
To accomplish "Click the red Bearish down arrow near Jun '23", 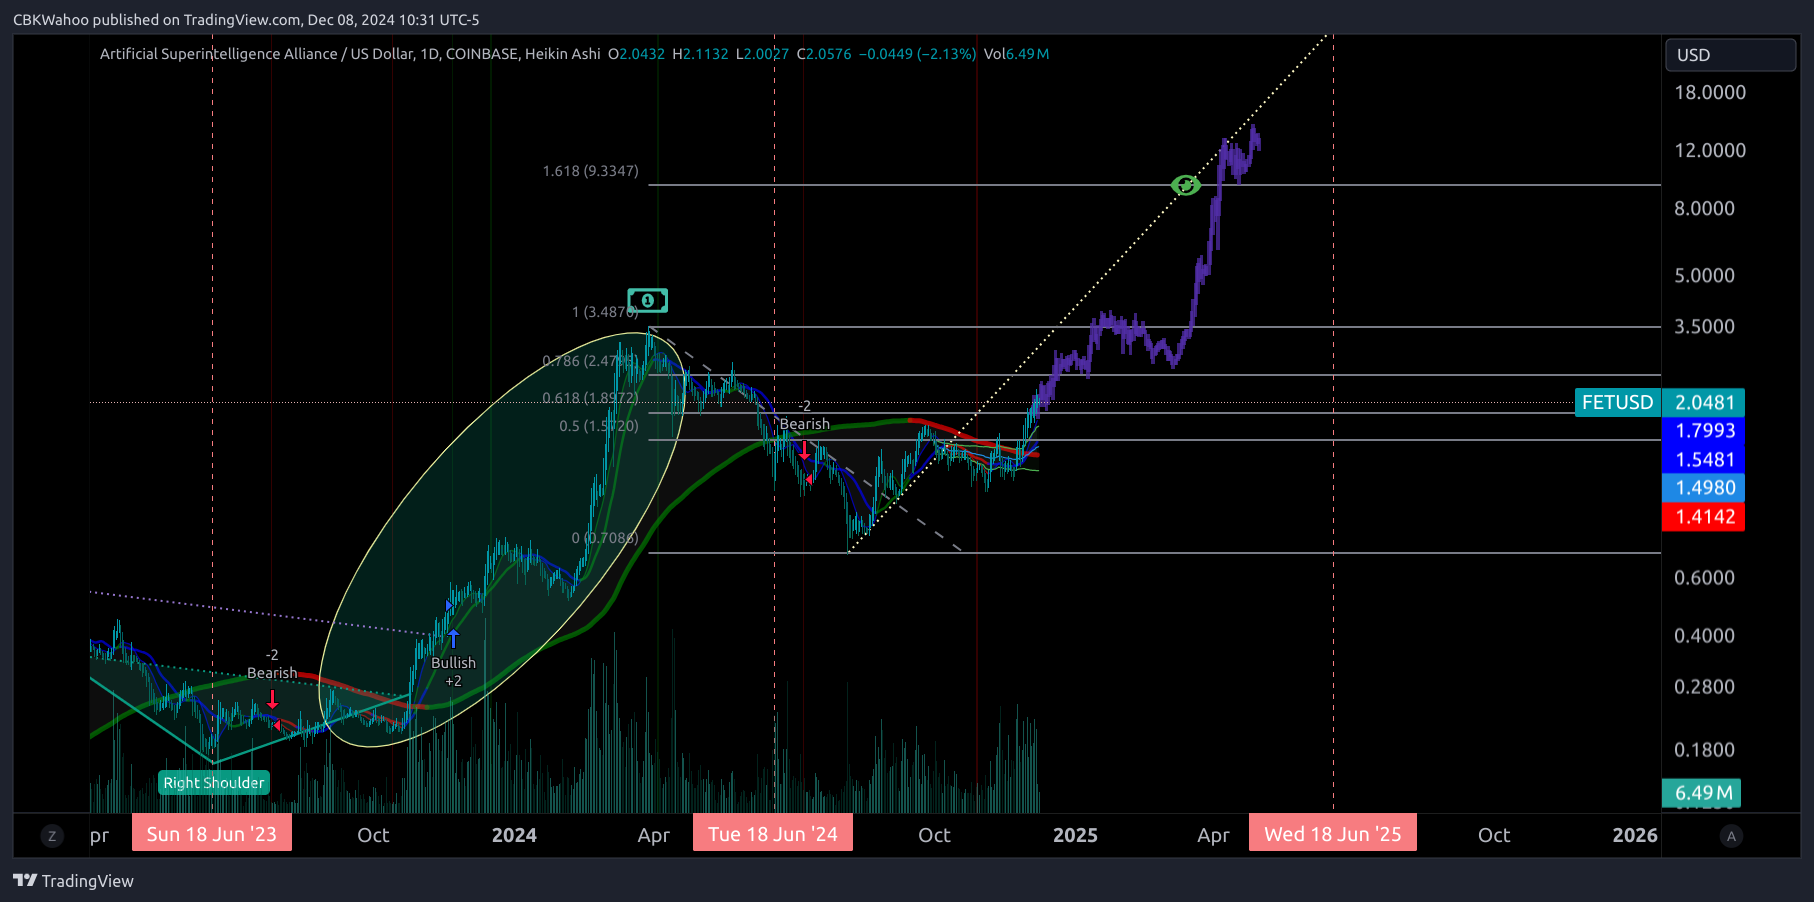I will tap(272, 700).
